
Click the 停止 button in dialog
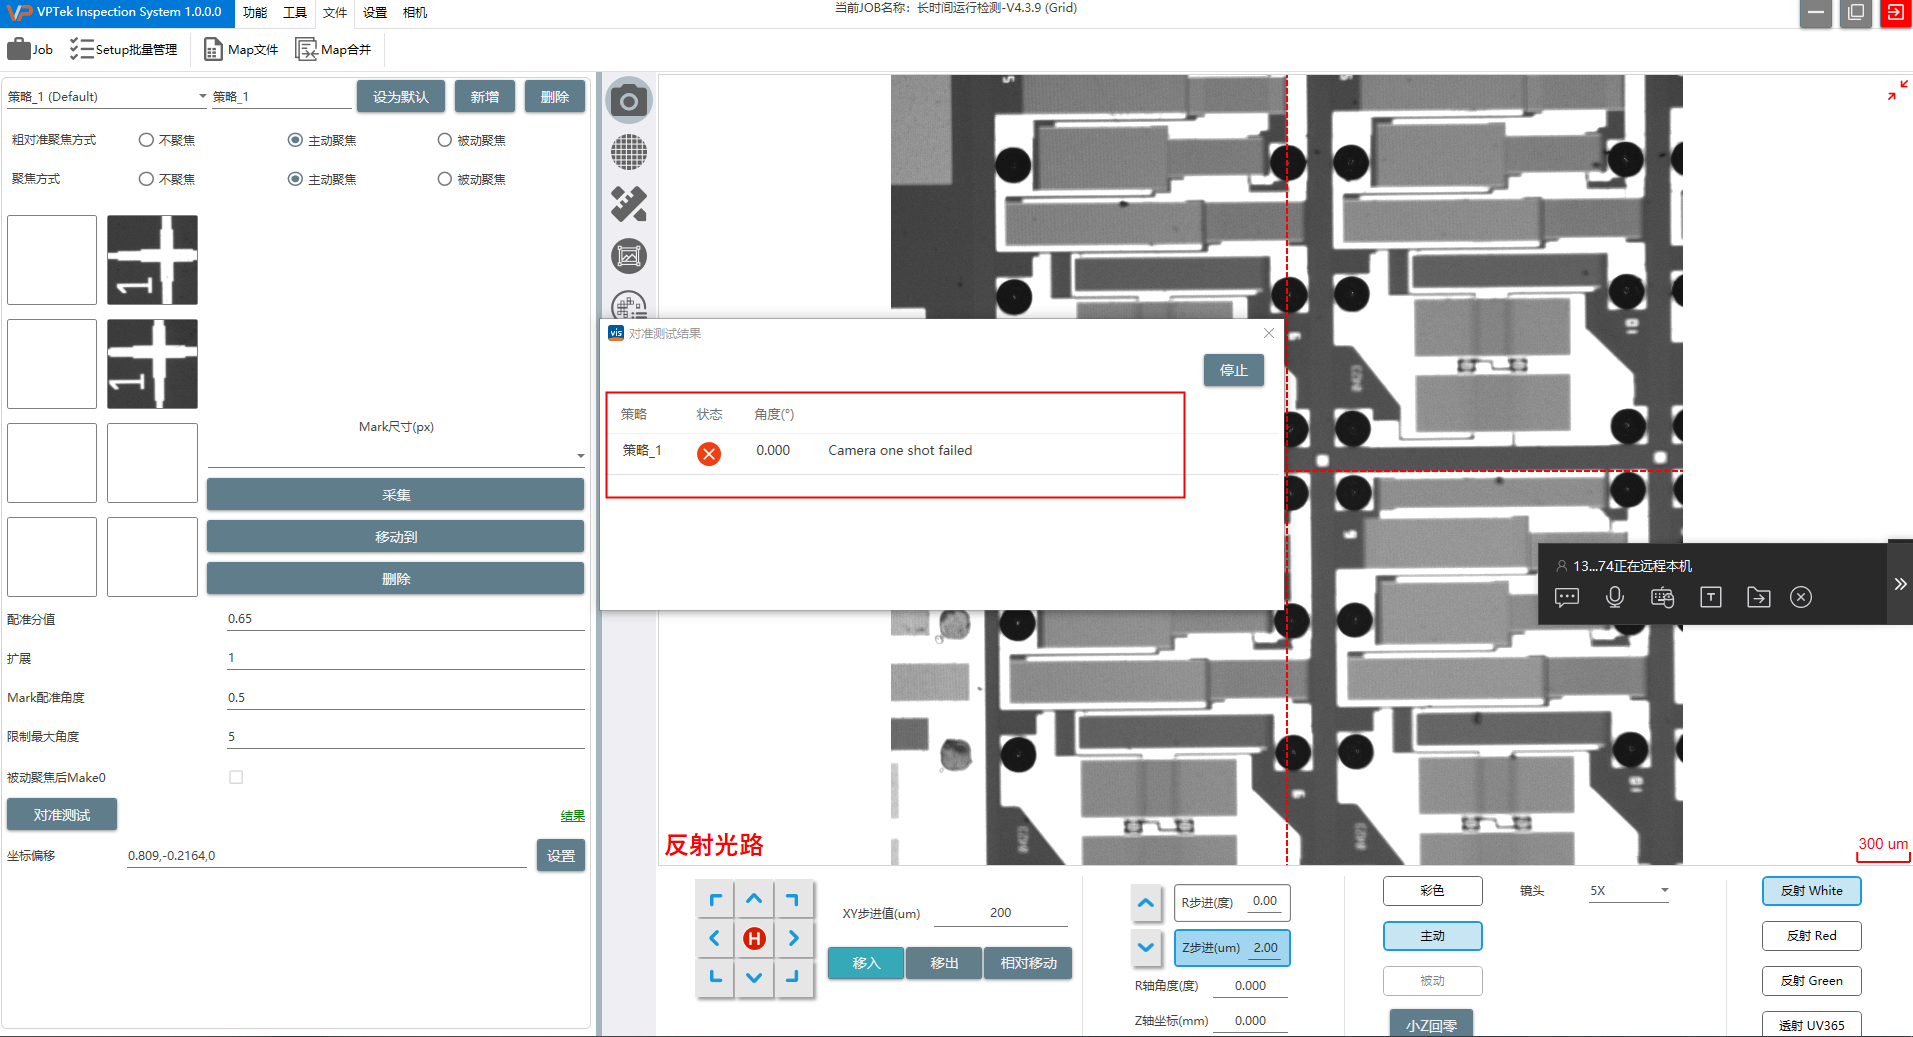tap(1233, 370)
